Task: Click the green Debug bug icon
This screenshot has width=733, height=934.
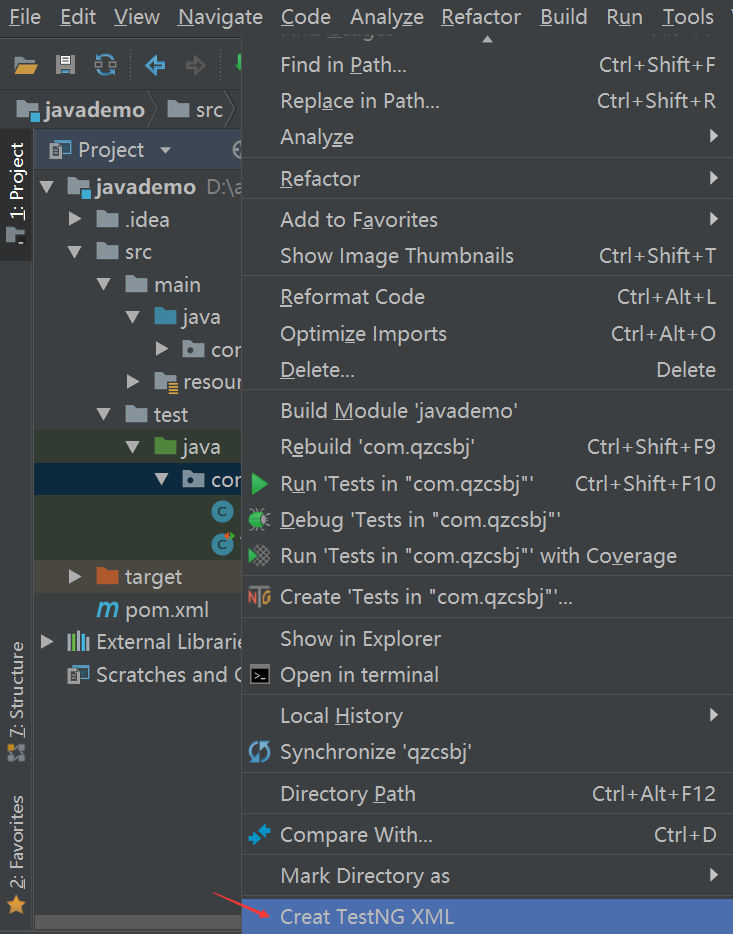Action: [x=259, y=519]
